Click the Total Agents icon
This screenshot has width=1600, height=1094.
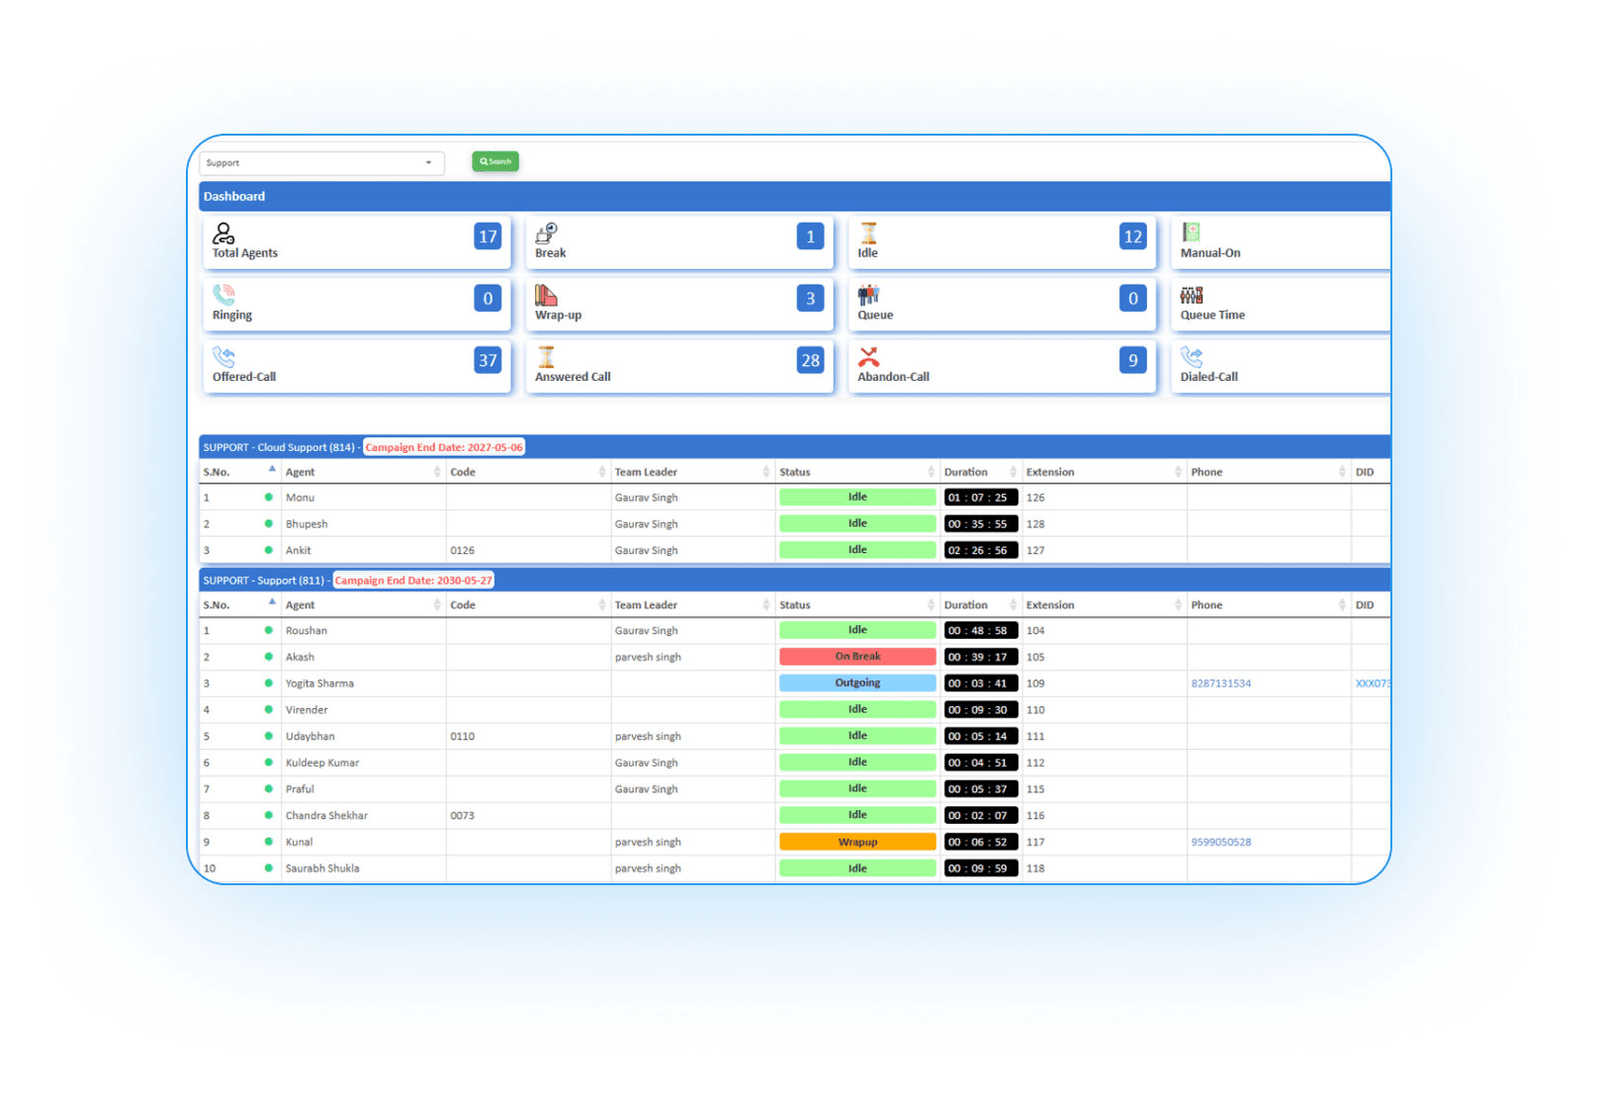(x=223, y=234)
